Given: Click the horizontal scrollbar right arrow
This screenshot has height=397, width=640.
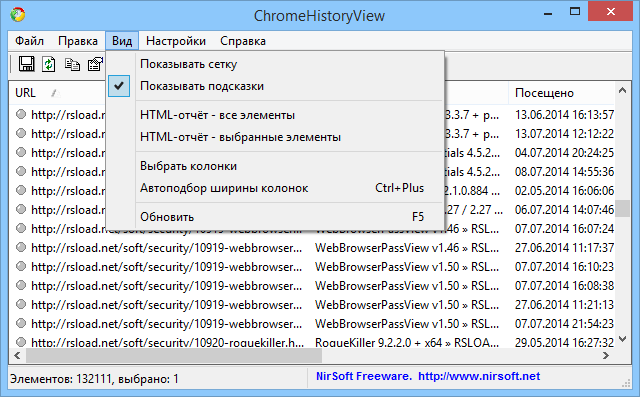Looking at the screenshot, I should coord(606,356).
